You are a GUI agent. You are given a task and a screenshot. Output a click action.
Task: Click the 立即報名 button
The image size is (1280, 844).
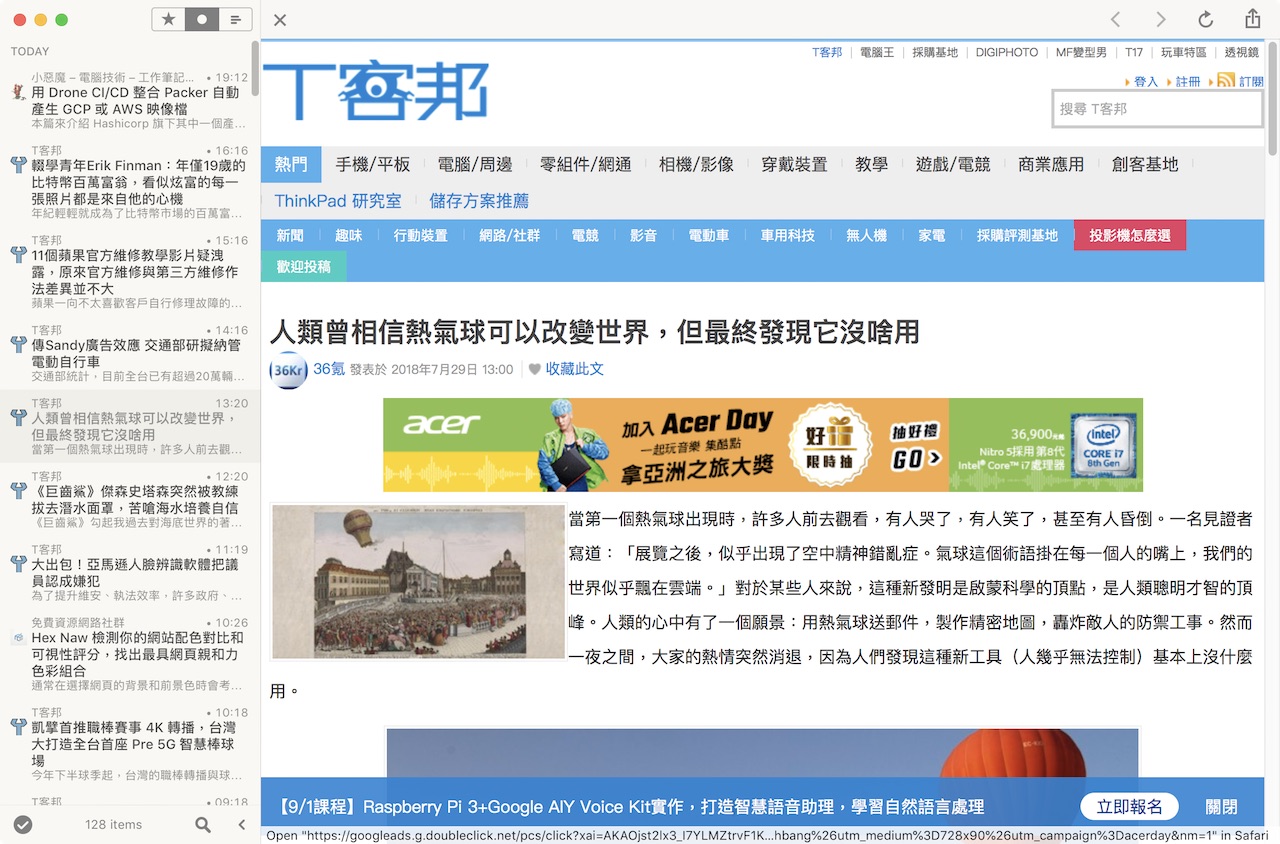click(x=1129, y=807)
